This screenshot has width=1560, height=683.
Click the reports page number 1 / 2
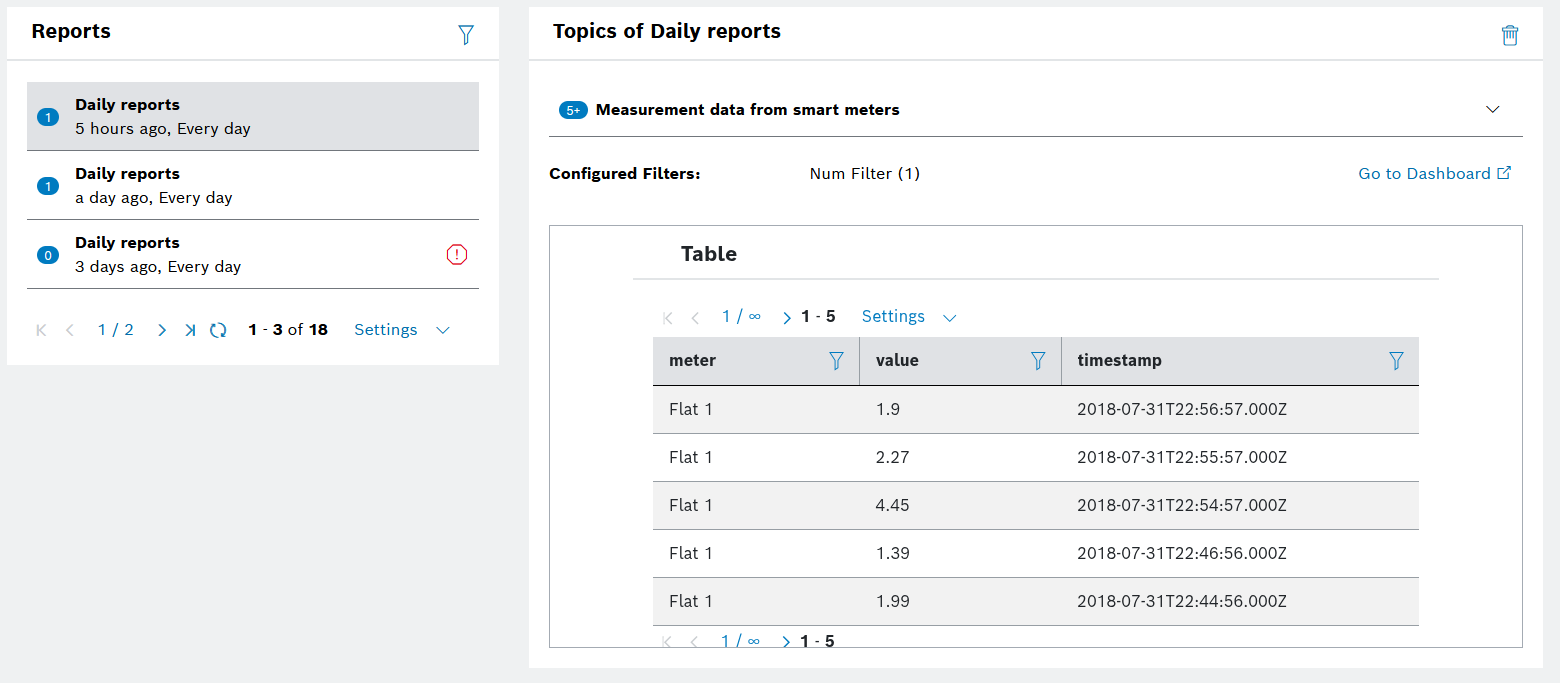point(115,330)
